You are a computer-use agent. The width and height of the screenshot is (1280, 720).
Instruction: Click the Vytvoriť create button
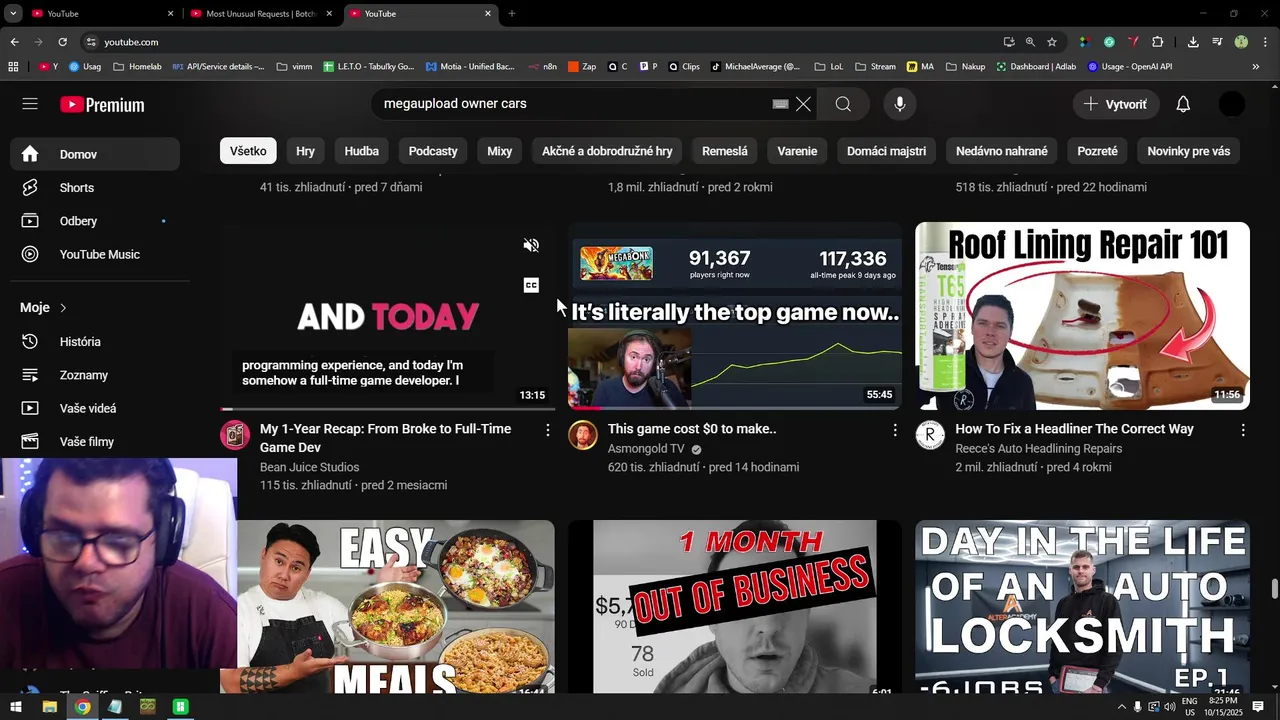(x=1116, y=104)
